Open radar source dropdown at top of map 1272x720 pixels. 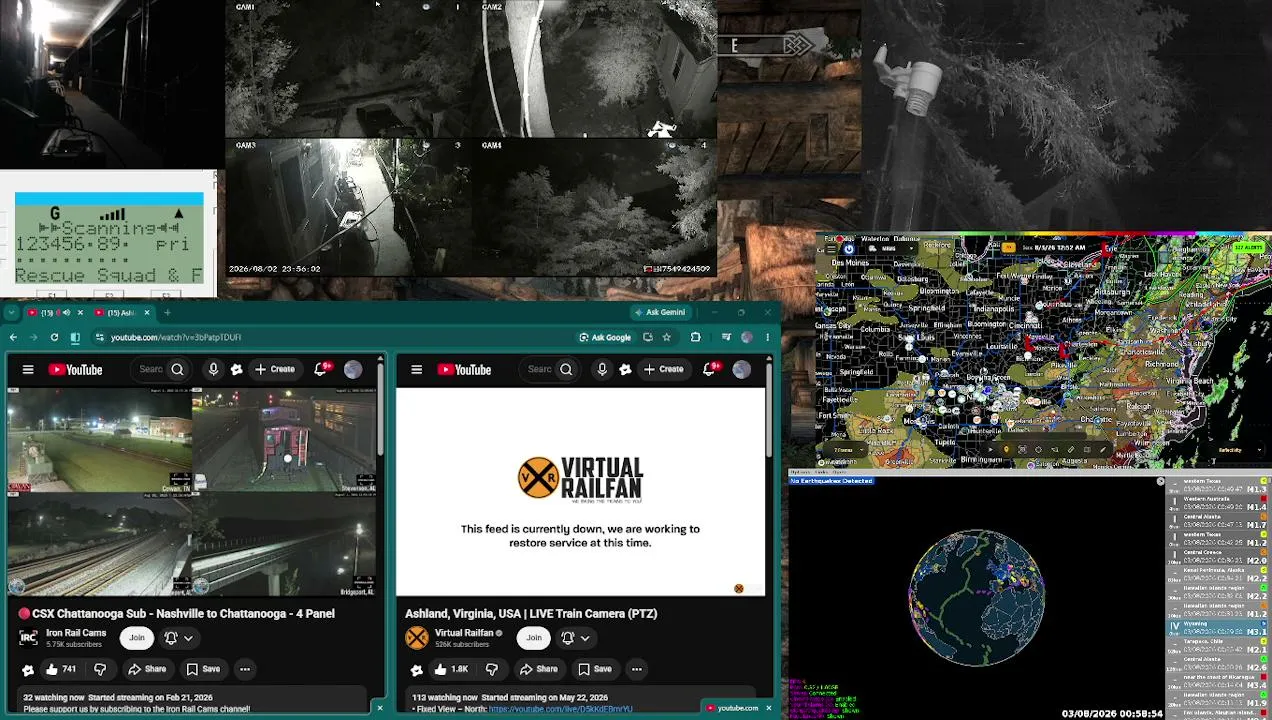[891, 248]
